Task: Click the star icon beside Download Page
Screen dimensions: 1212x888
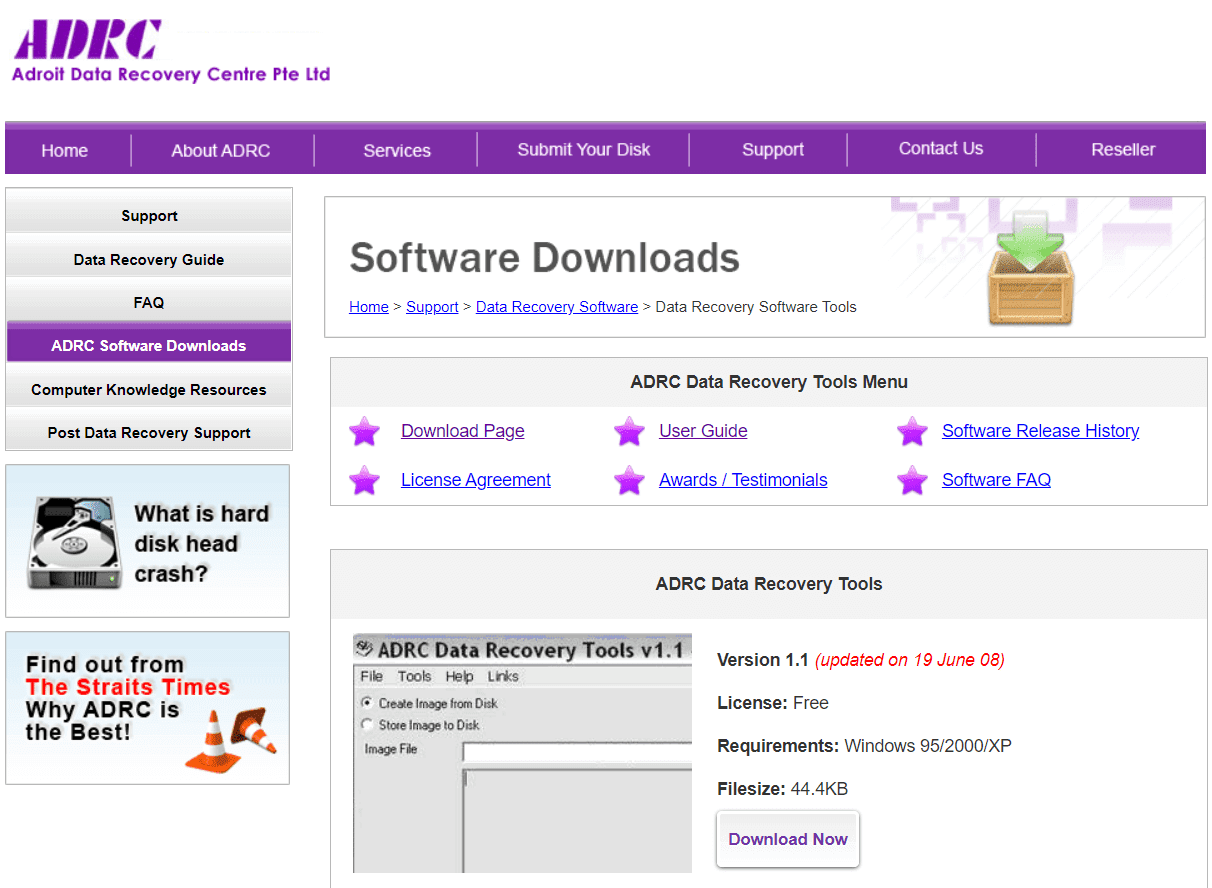Action: click(365, 432)
